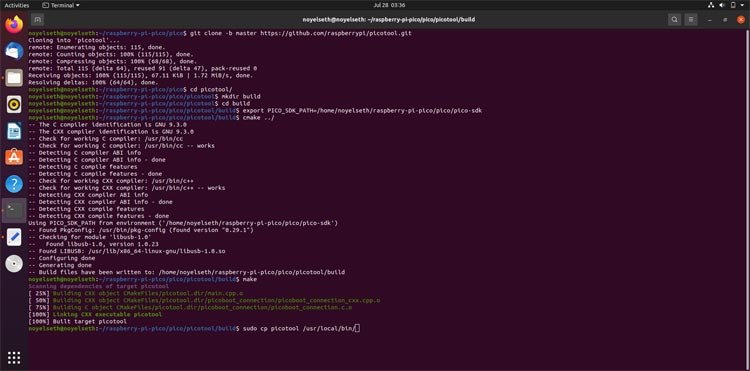Open the disc drive icon in the dock
The width and height of the screenshot is (750, 371).
pyautogui.click(x=14, y=263)
